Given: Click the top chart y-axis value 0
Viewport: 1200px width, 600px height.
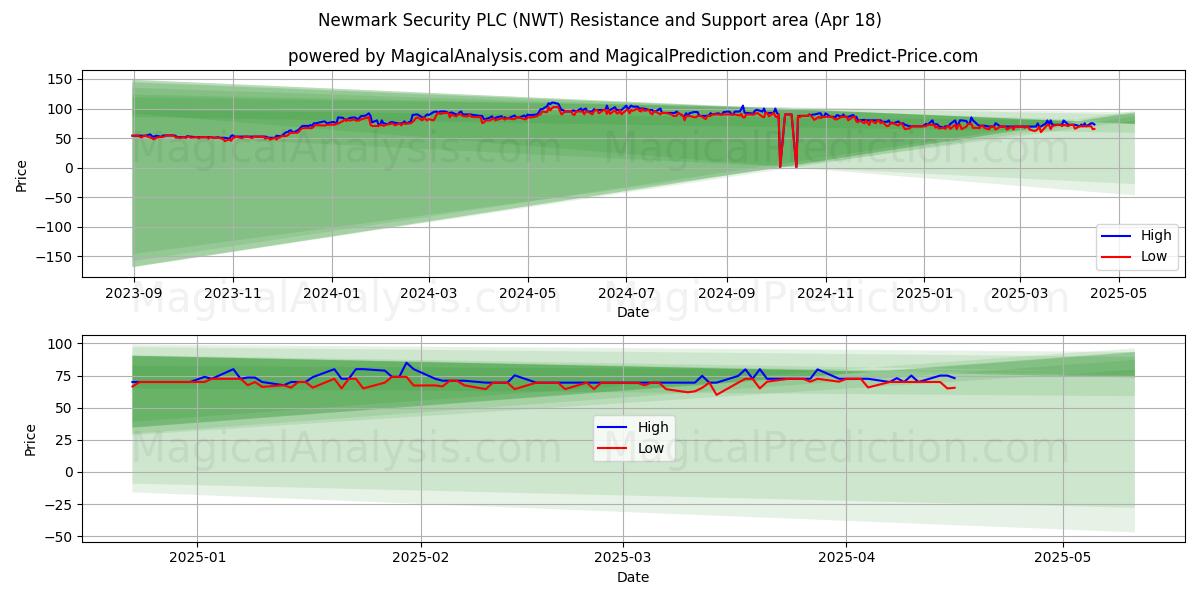Looking at the screenshot, I should (69, 168).
